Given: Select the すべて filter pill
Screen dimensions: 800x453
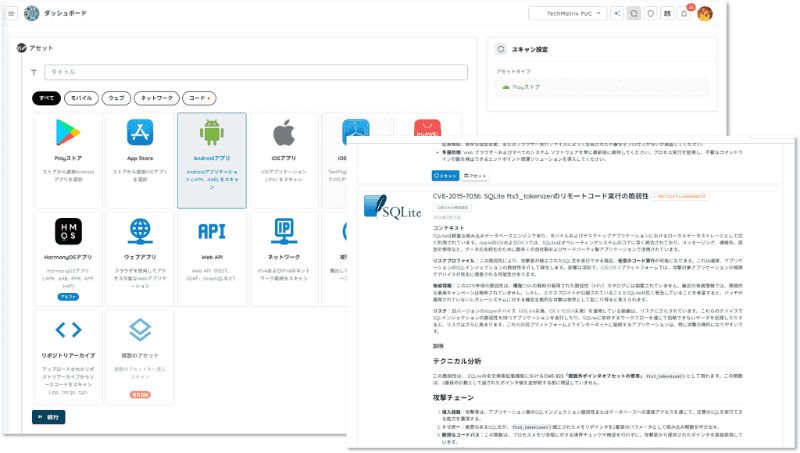Looking at the screenshot, I should click(x=46, y=98).
